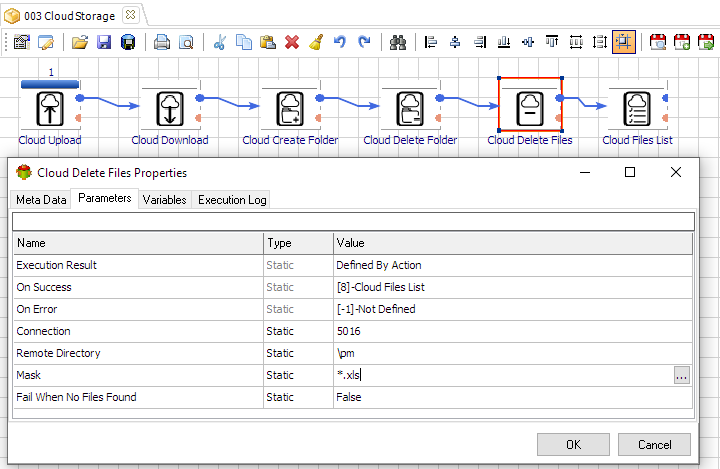Select the Cloud Delete Folder node
The width and height of the screenshot is (720, 469).
[x=410, y=109]
